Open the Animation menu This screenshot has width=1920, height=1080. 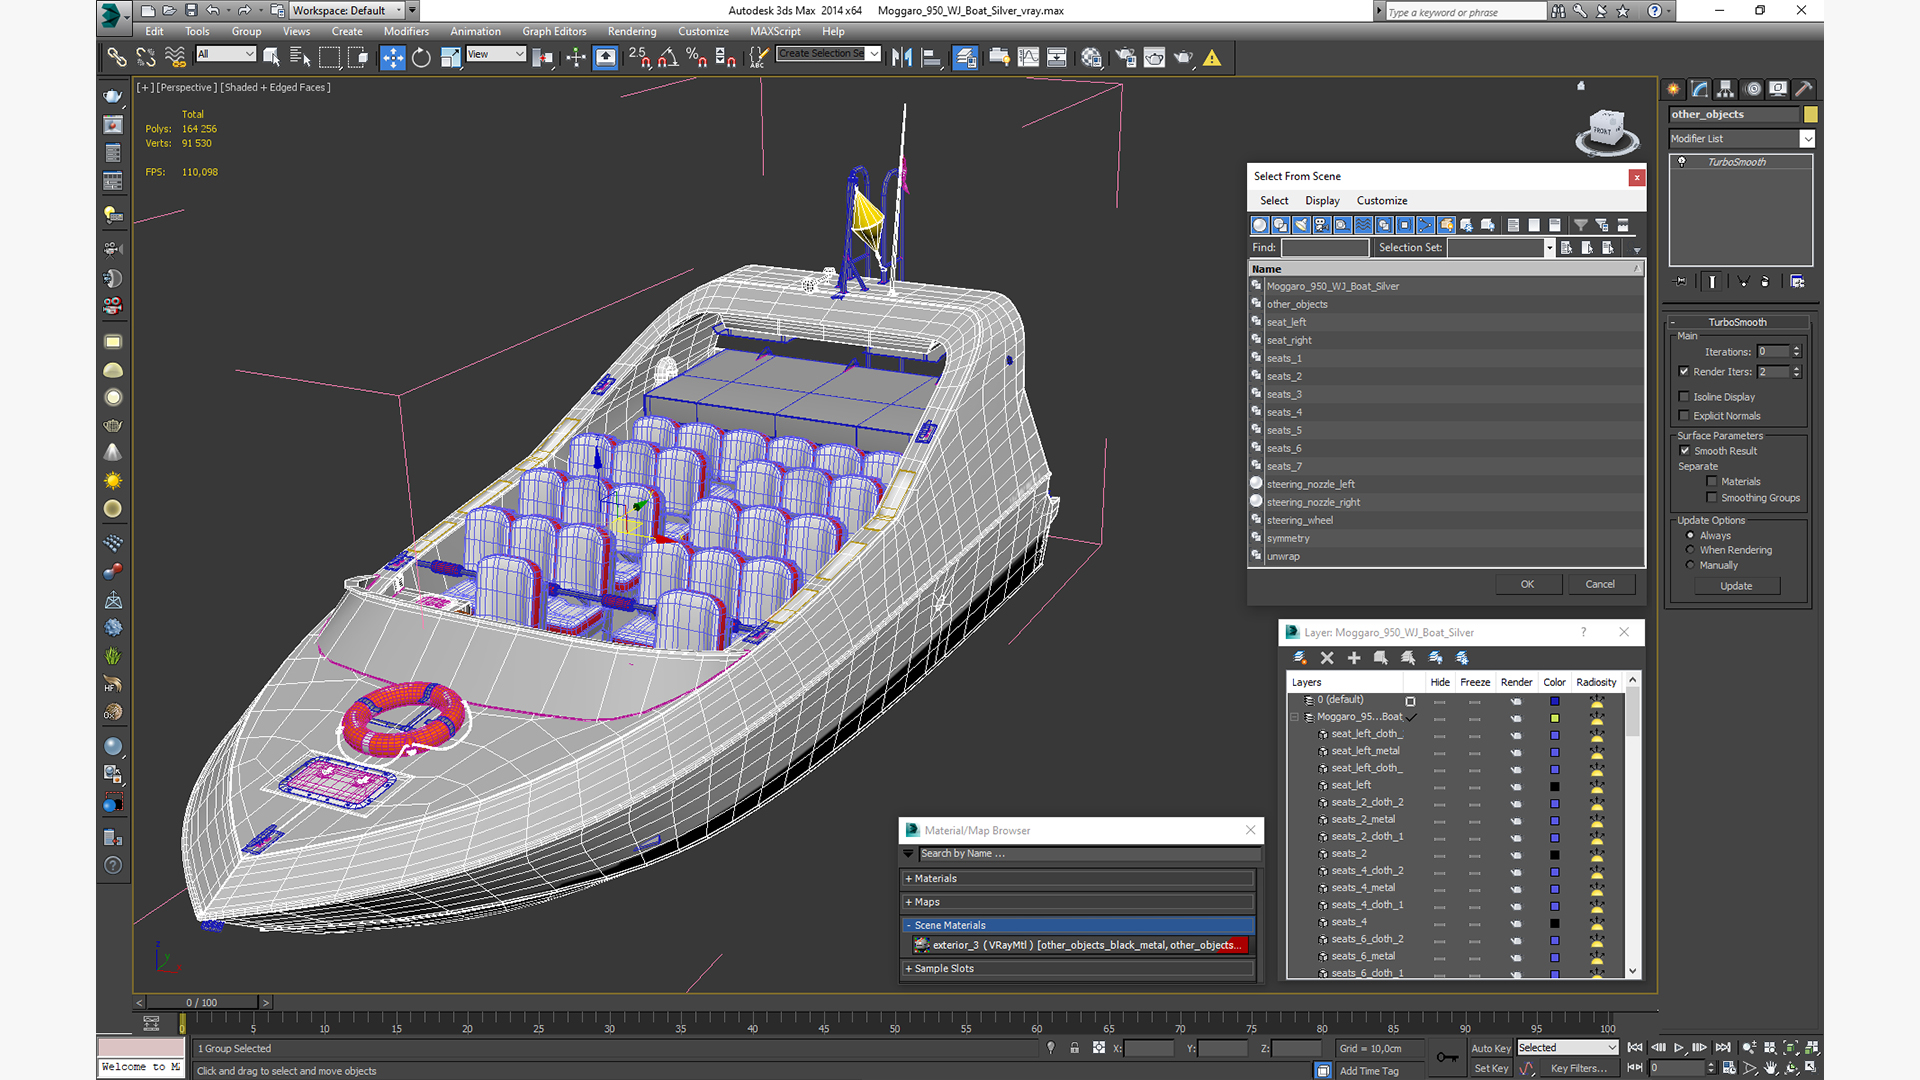pyautogui.click(x=475, y=31)
